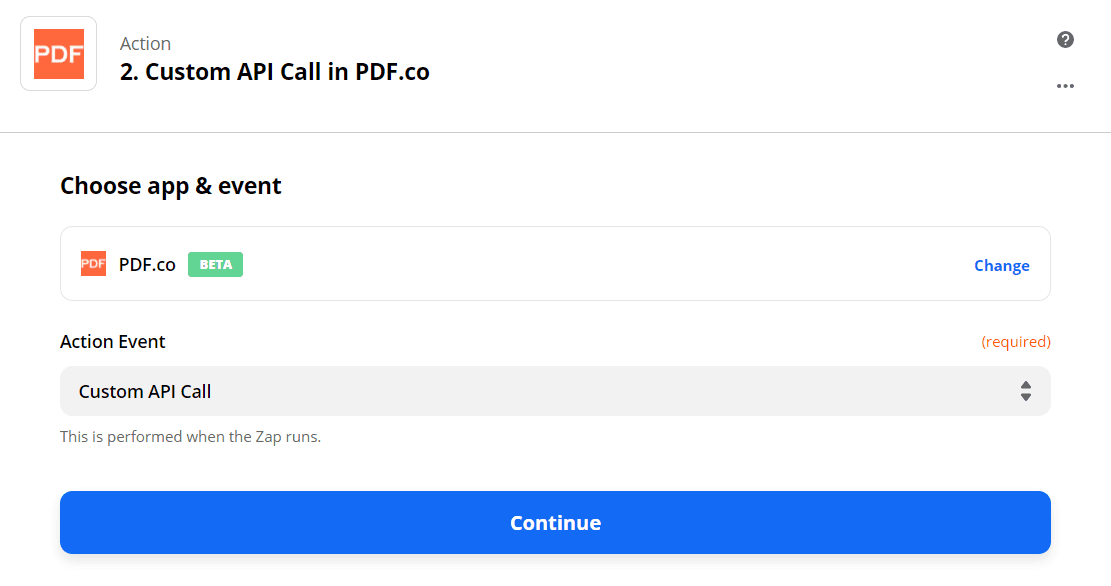1111x586 pixels.
Task: Click the Change link to switch apps
Action: (1001, 264)
